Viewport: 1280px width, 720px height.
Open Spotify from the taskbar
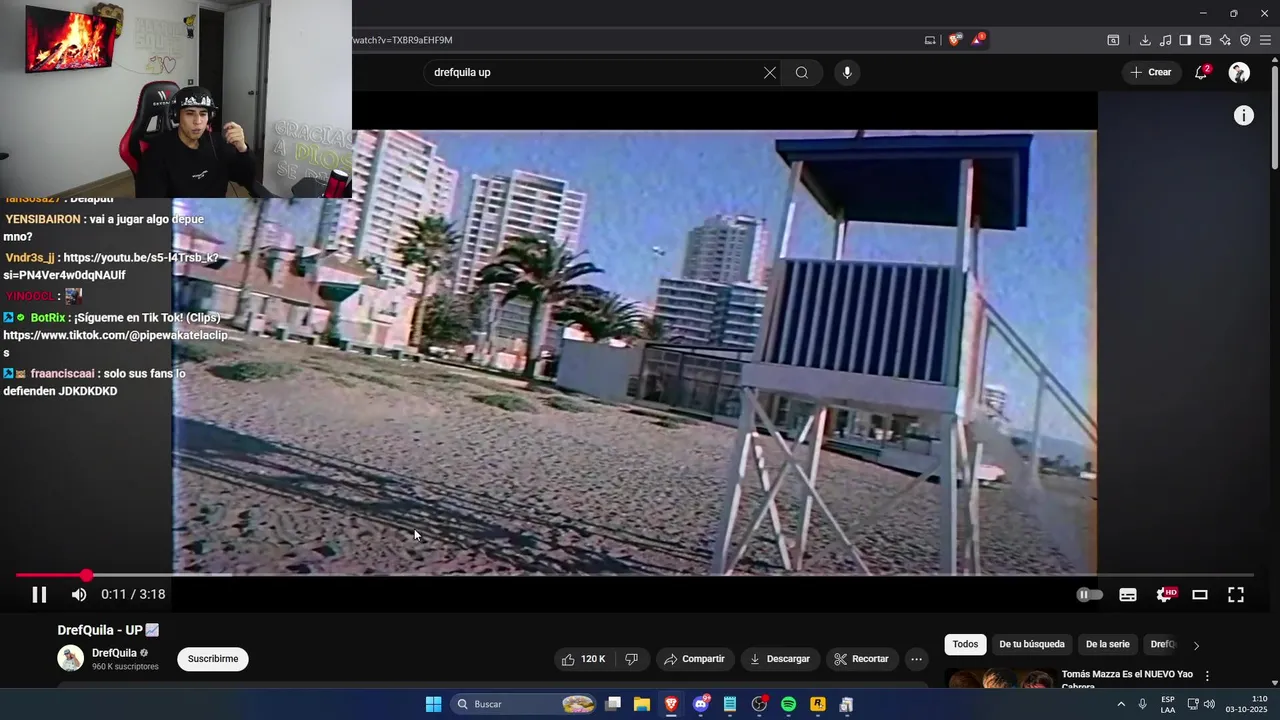coord(788,704)
